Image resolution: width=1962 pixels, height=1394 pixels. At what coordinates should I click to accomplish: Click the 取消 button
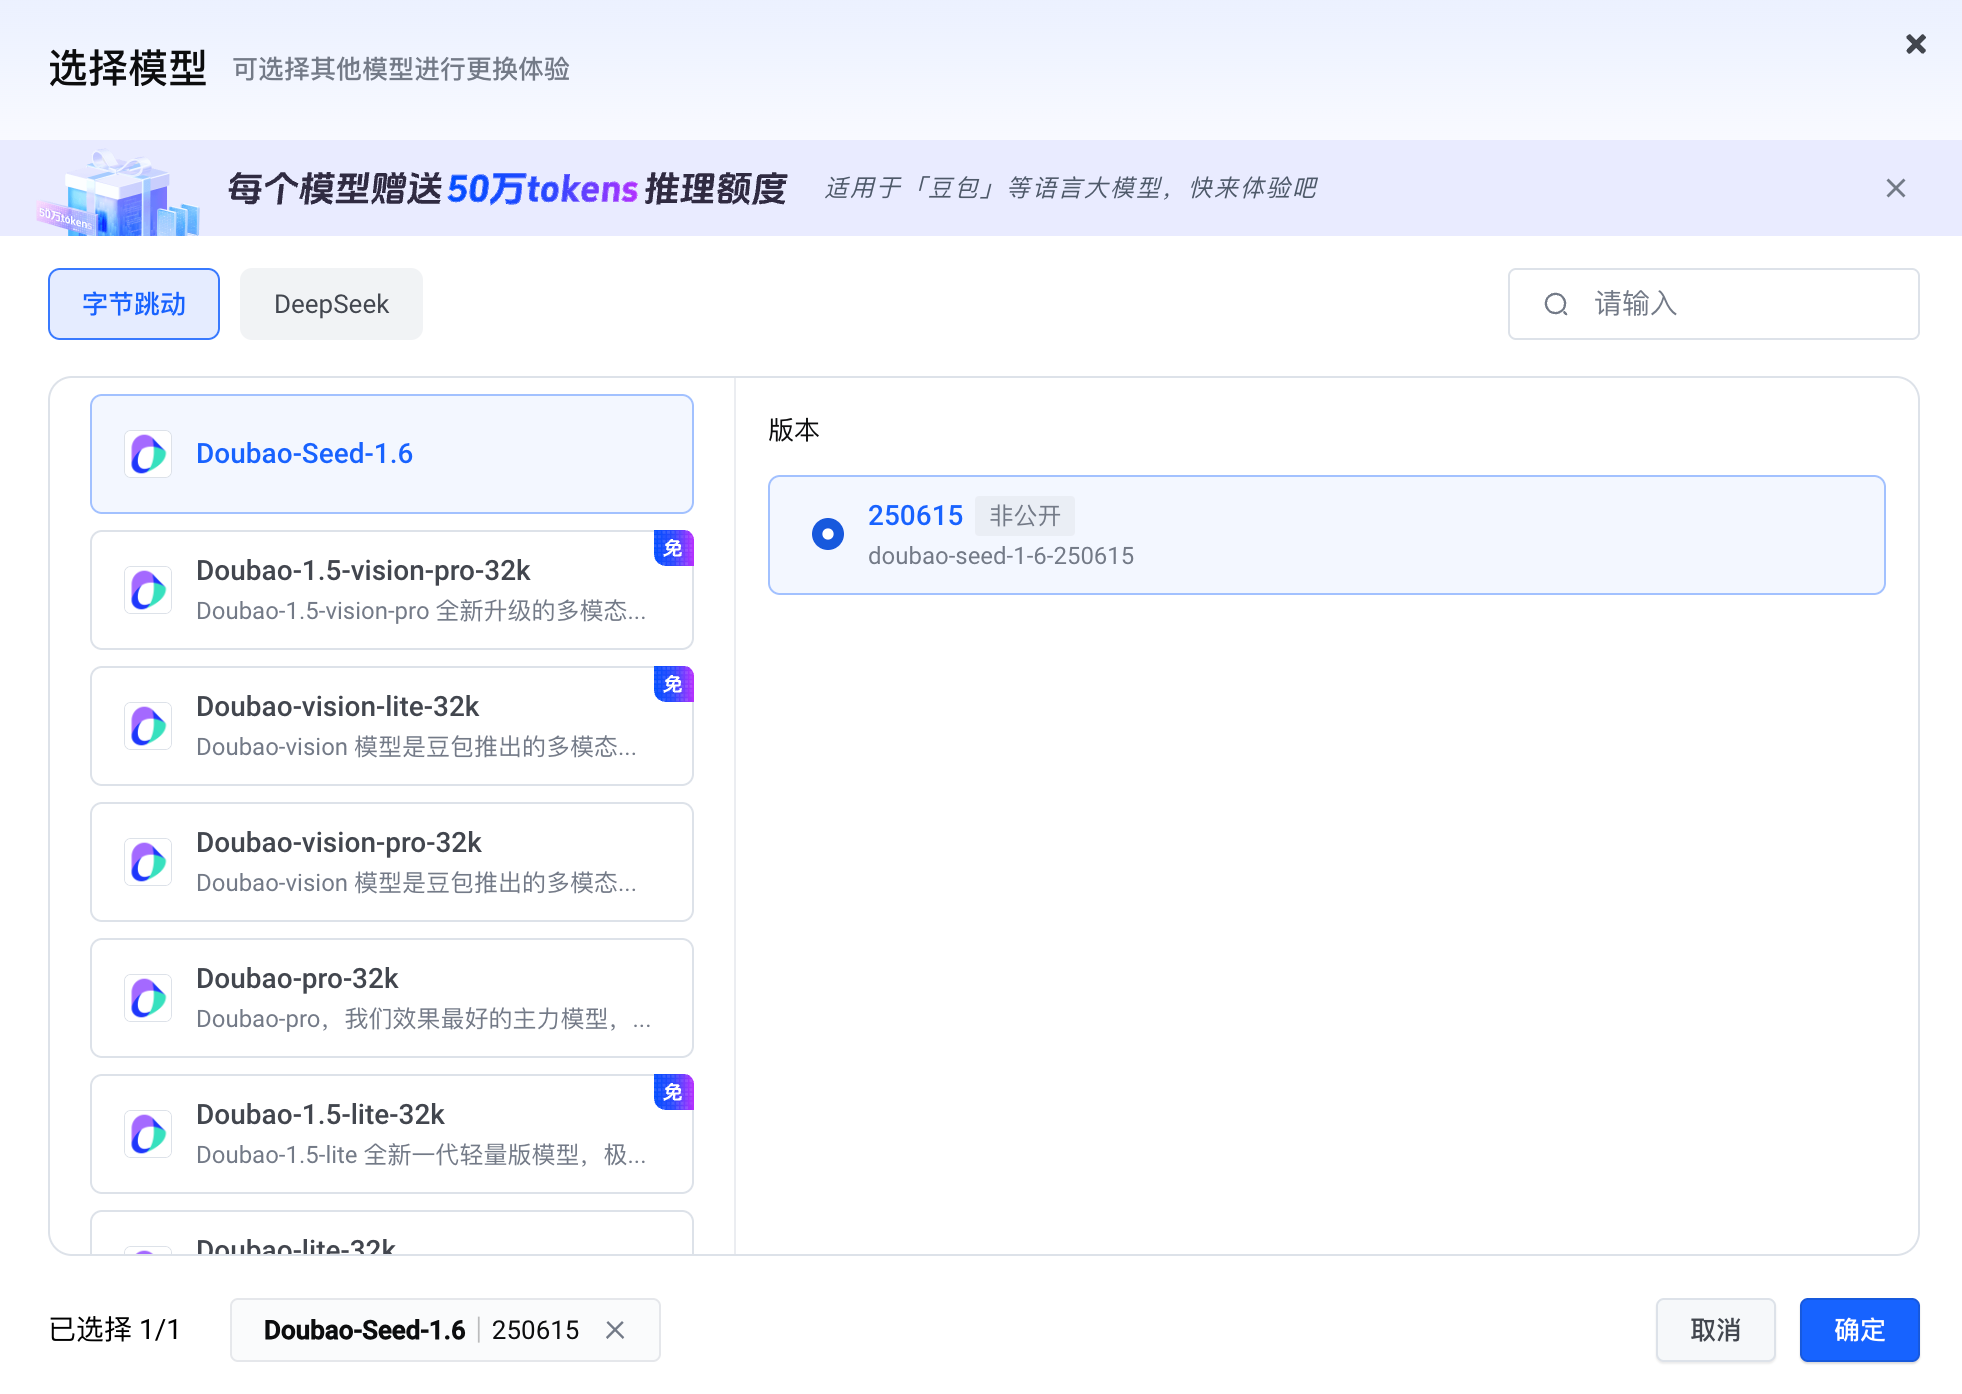click(1716, 1330)
